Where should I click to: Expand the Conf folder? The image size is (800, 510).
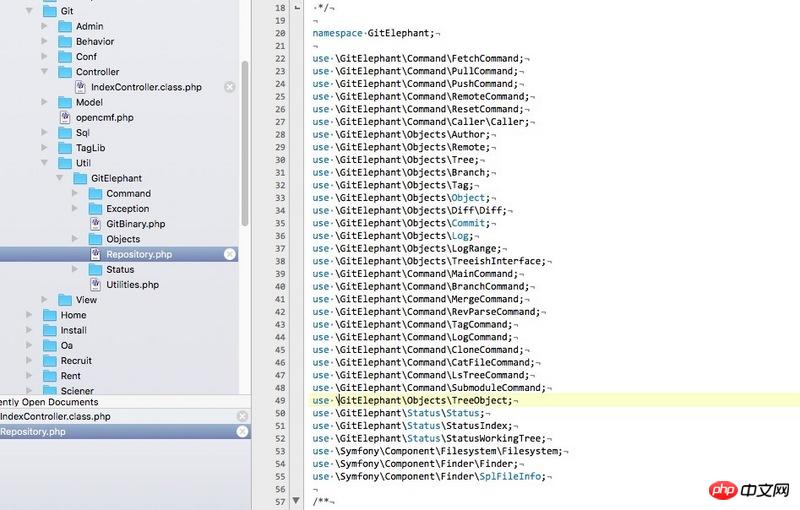44,57
